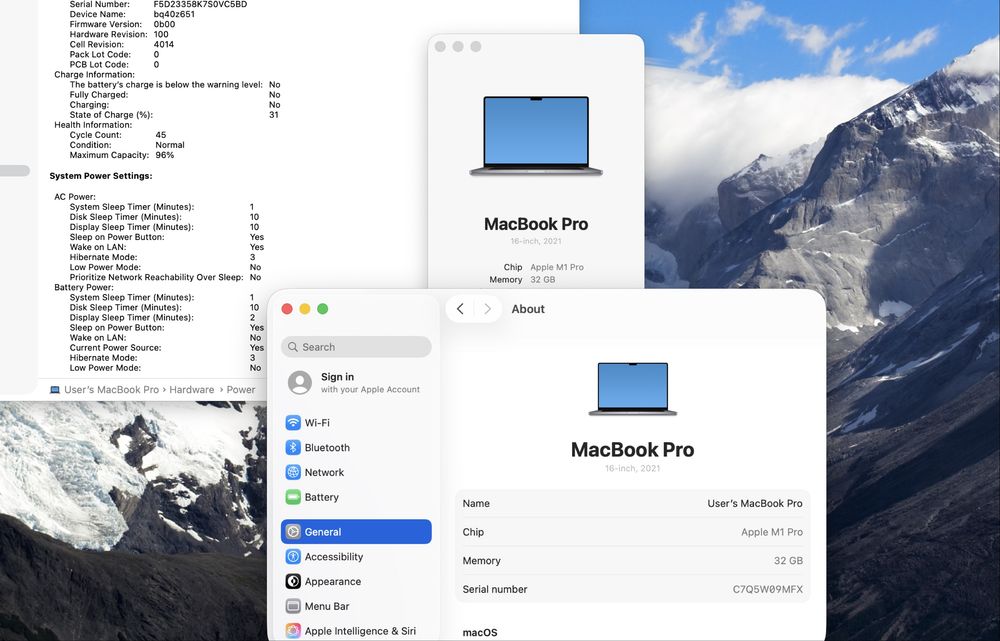The width and height of the screenshot is (1000, 641).
Task: Select Hardware in System Information path bar
Action: pos(191,390)
